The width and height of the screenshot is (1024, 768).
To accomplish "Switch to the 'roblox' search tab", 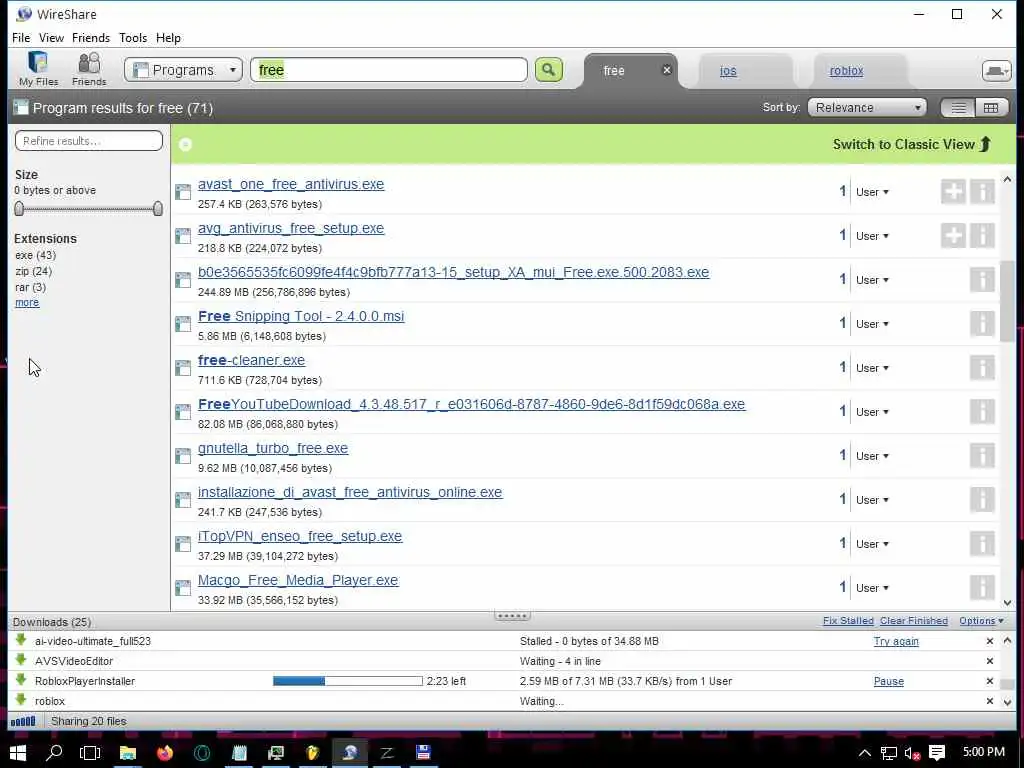I will coord(846,71).
